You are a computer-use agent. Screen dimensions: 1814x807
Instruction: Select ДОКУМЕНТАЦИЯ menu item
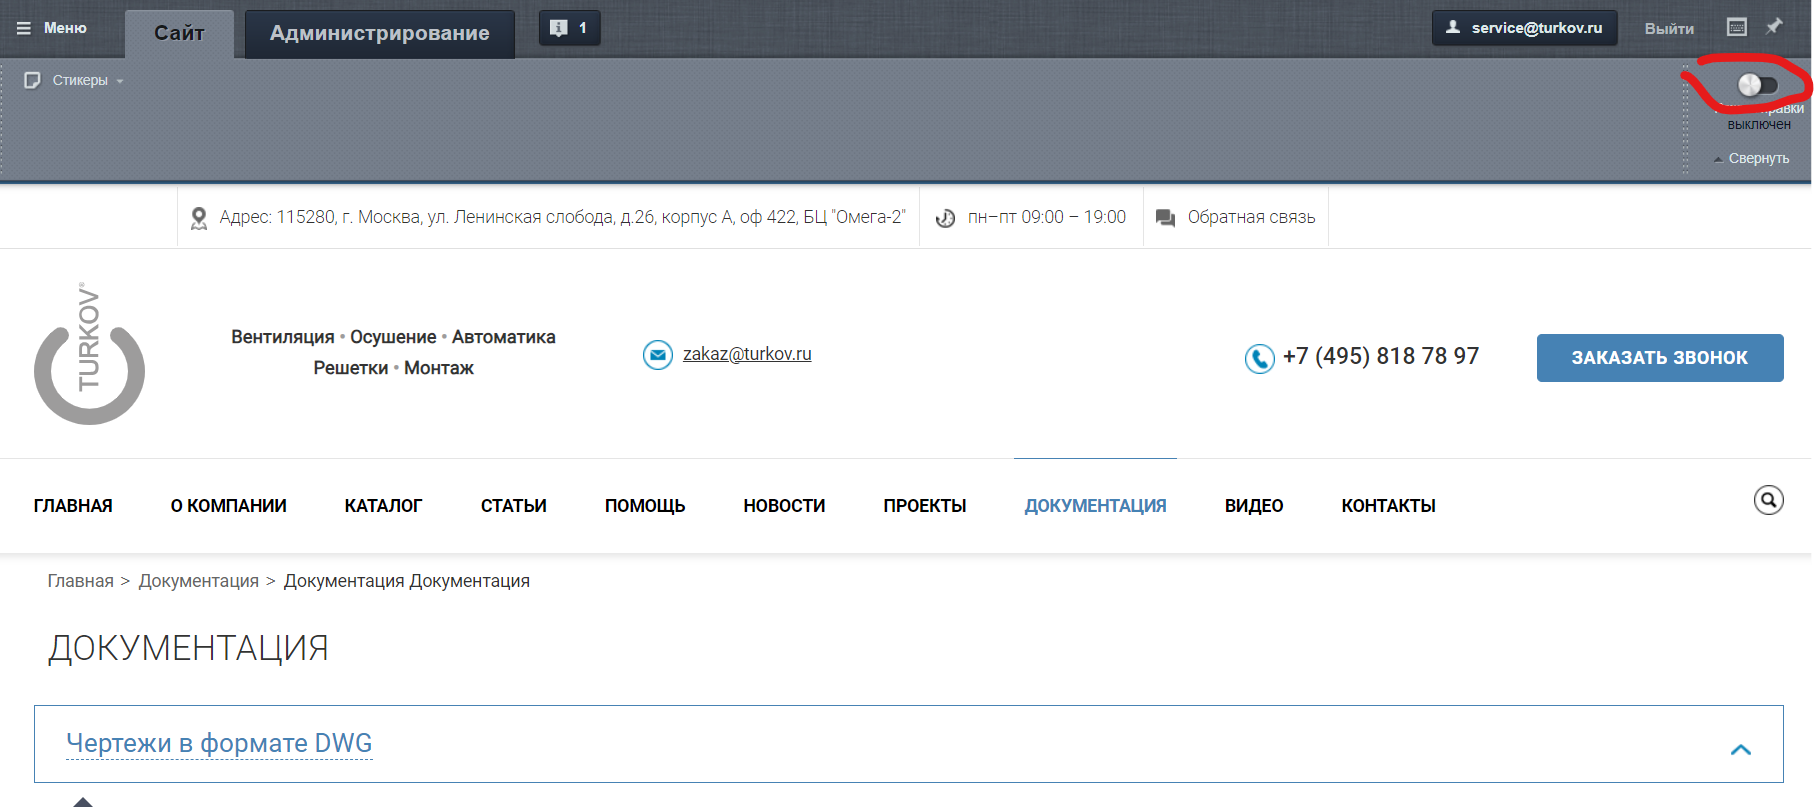[1096, 506]
